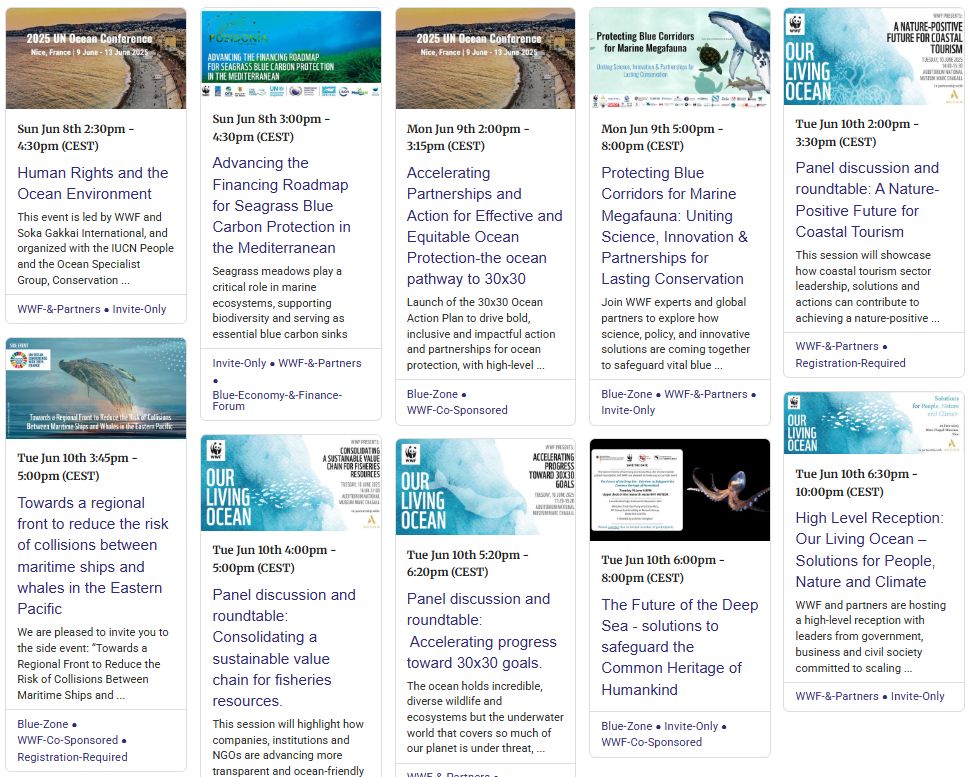Click Registration-Required tag on Coastal Tourism card
This screenshot has height=777, width=973.
pos(850,363)
